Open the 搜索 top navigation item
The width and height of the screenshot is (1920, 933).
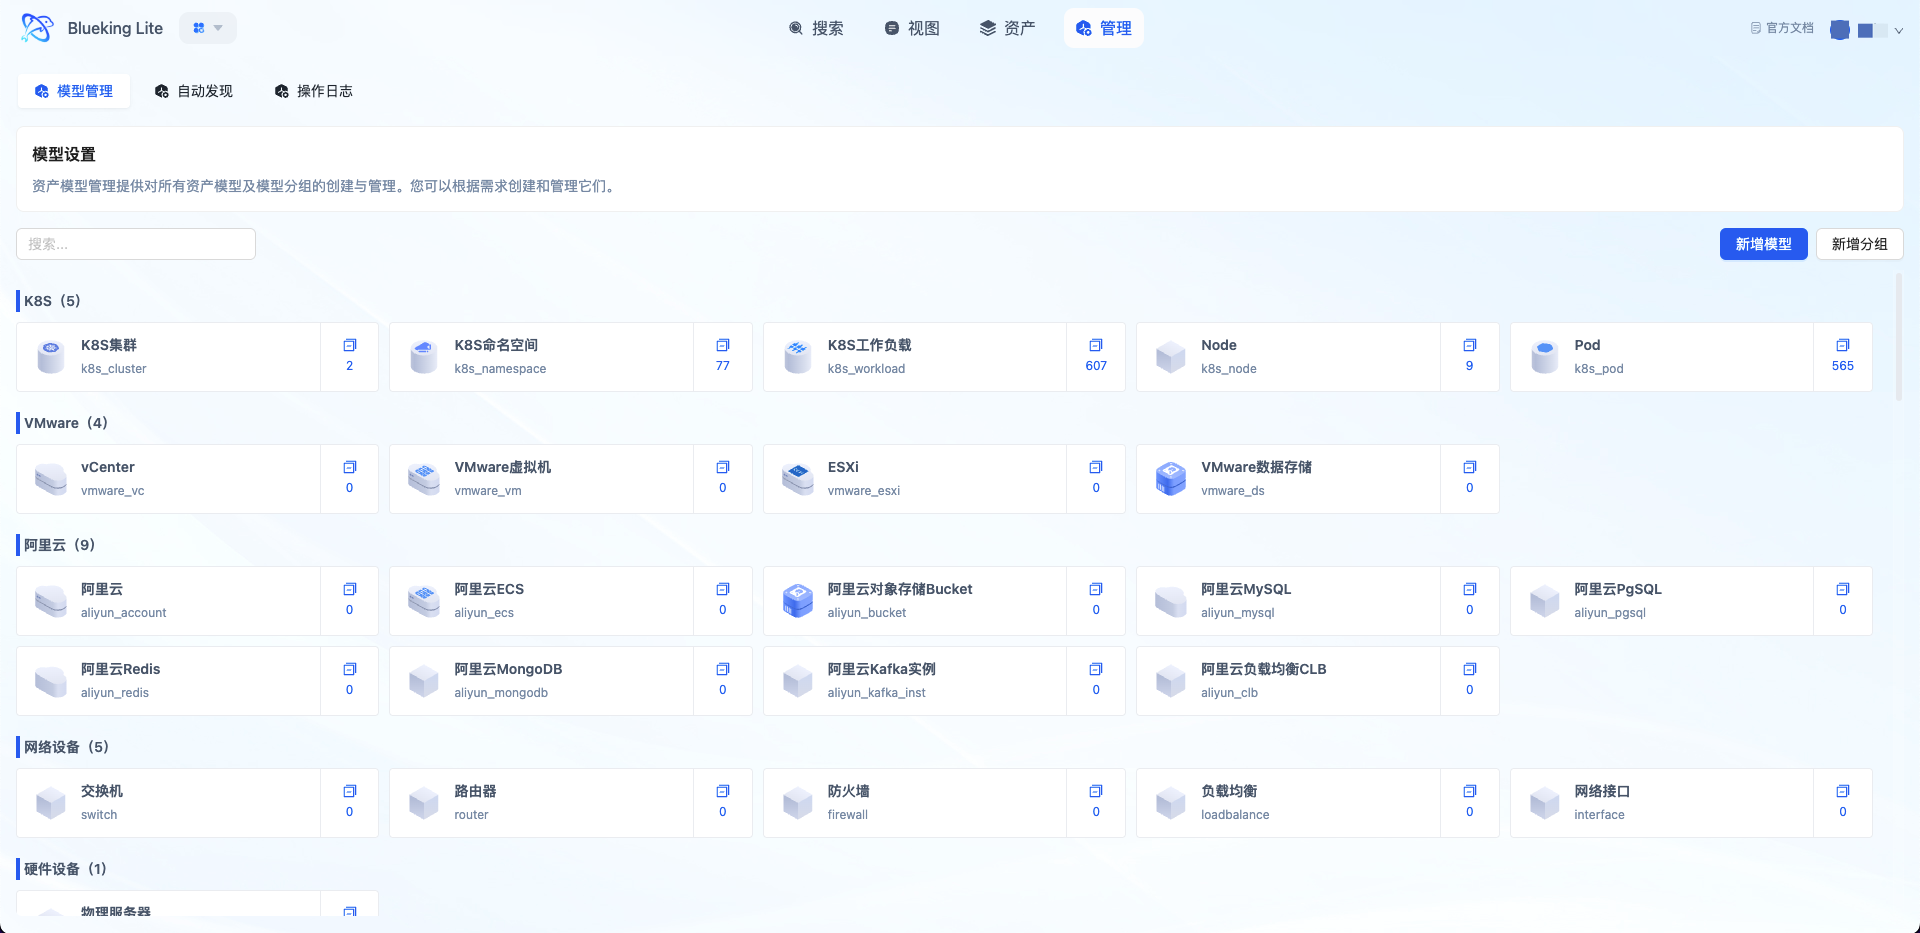click(x=816, y=28)
